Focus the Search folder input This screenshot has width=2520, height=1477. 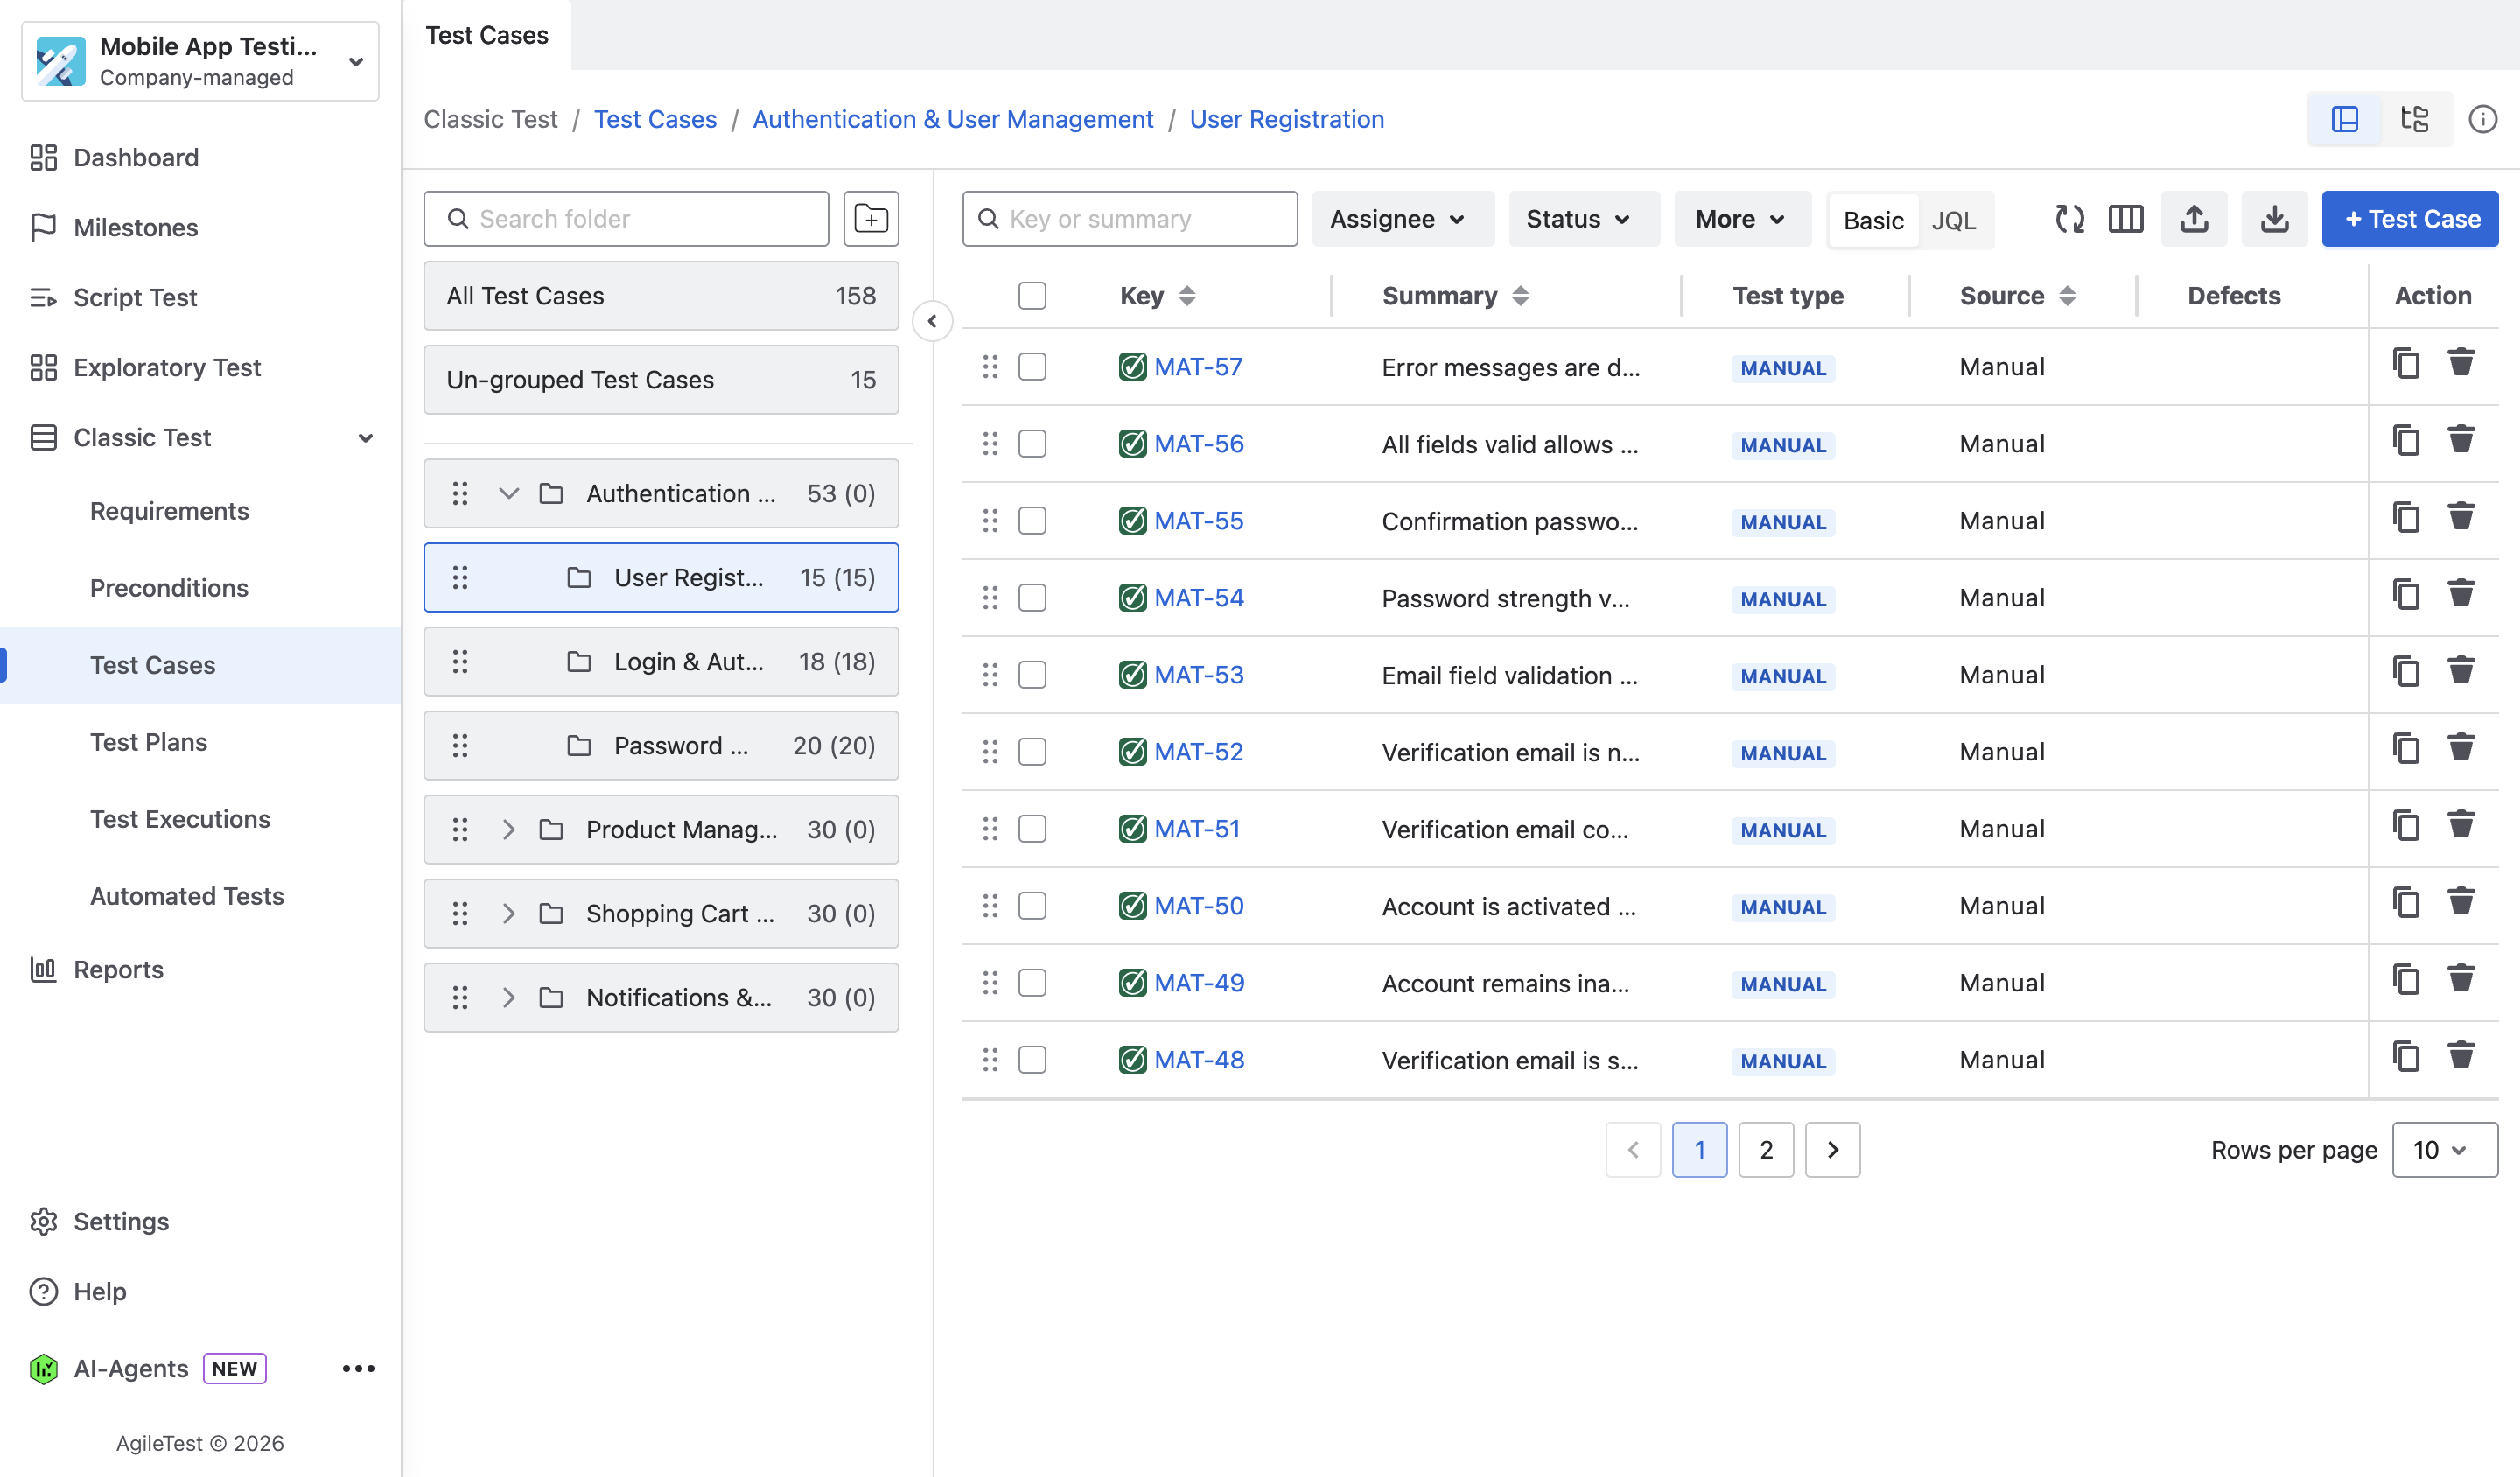(626, 218)
